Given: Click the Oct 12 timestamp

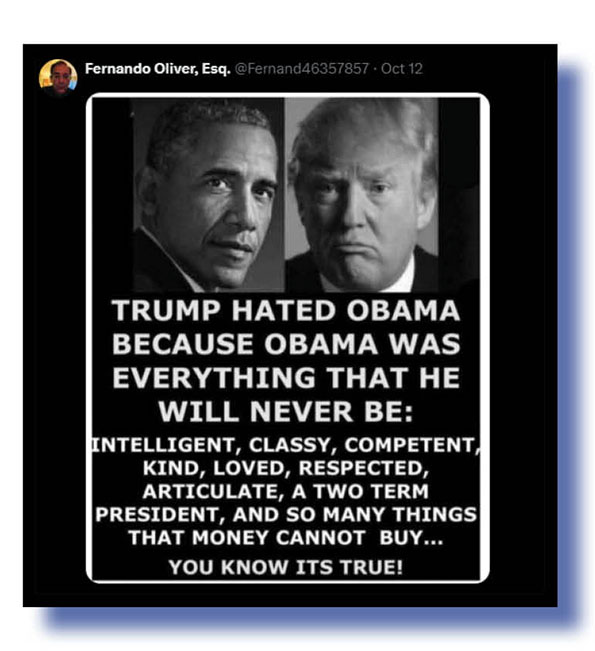Looking at the screenshot, I should [x=402, y=69].
